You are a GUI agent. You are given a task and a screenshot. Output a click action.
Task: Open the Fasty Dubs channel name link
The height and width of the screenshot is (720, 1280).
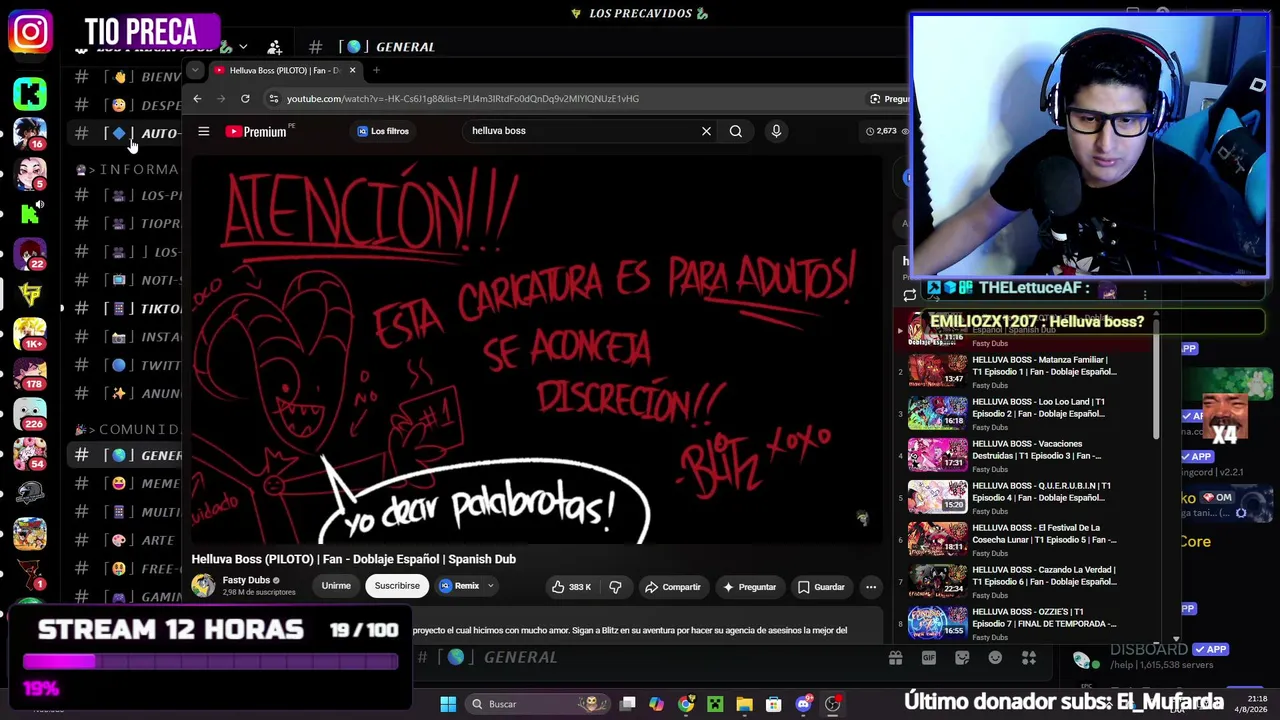[246, 580]
